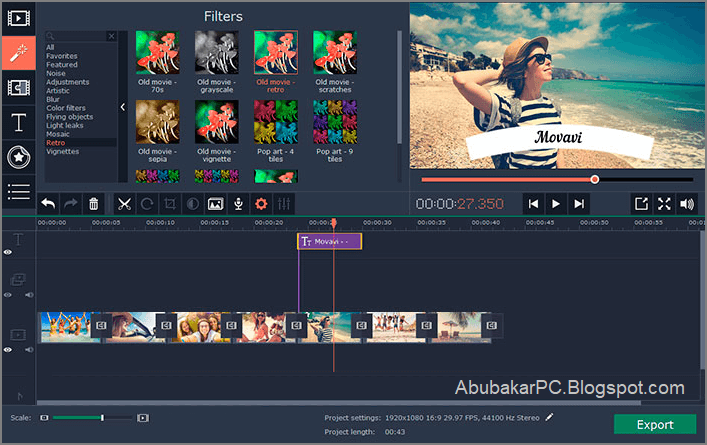Select the Light leaks category

pos(64,125)
